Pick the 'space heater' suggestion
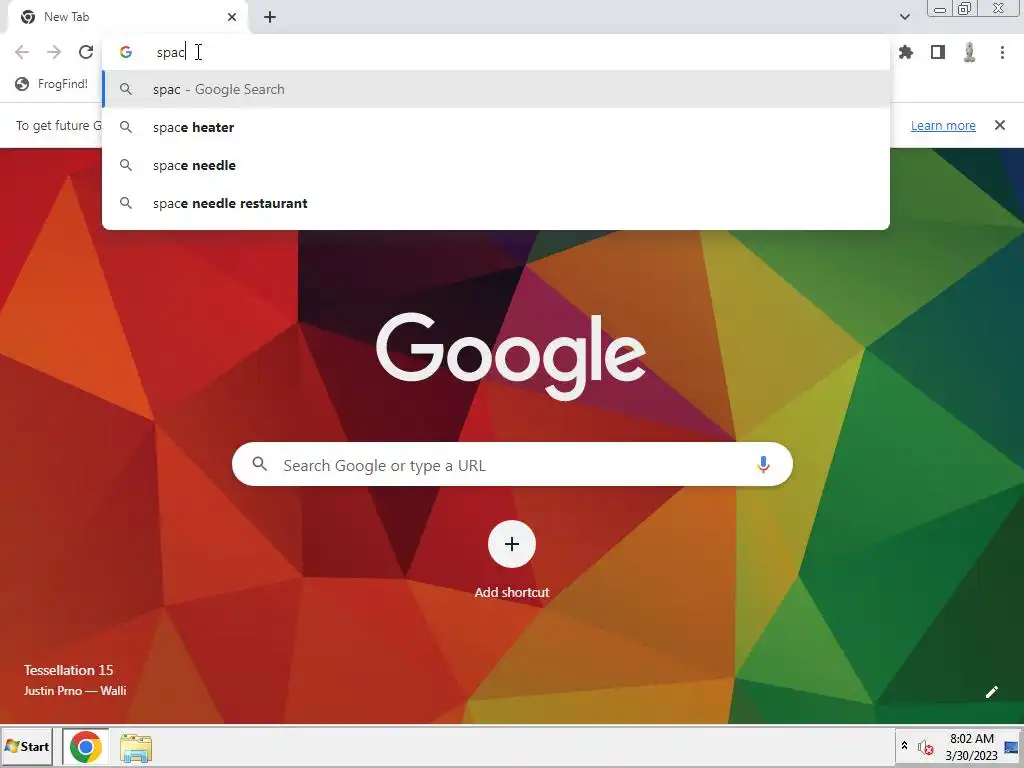 [496, 127]
